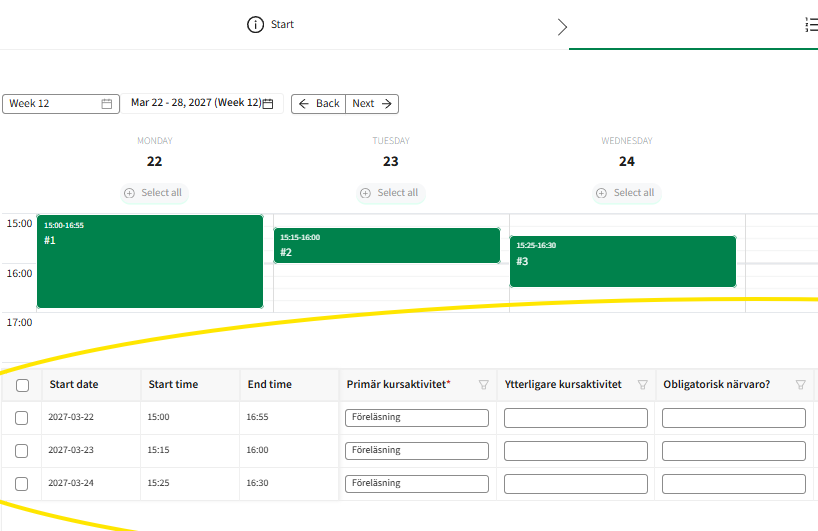
Task: Select all events on Monday 22
Action: [x=154, y=193]
